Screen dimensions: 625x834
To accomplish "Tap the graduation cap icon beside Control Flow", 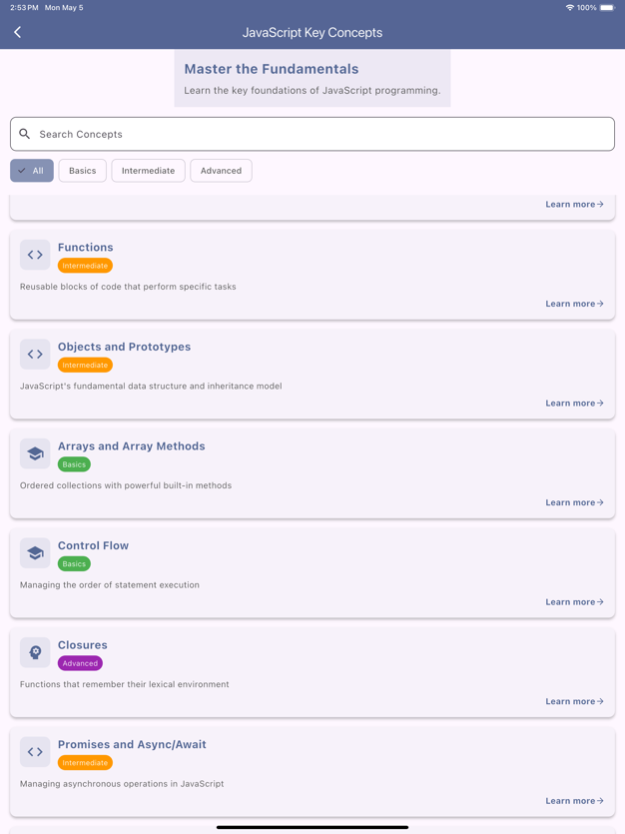I will point(35,552).
